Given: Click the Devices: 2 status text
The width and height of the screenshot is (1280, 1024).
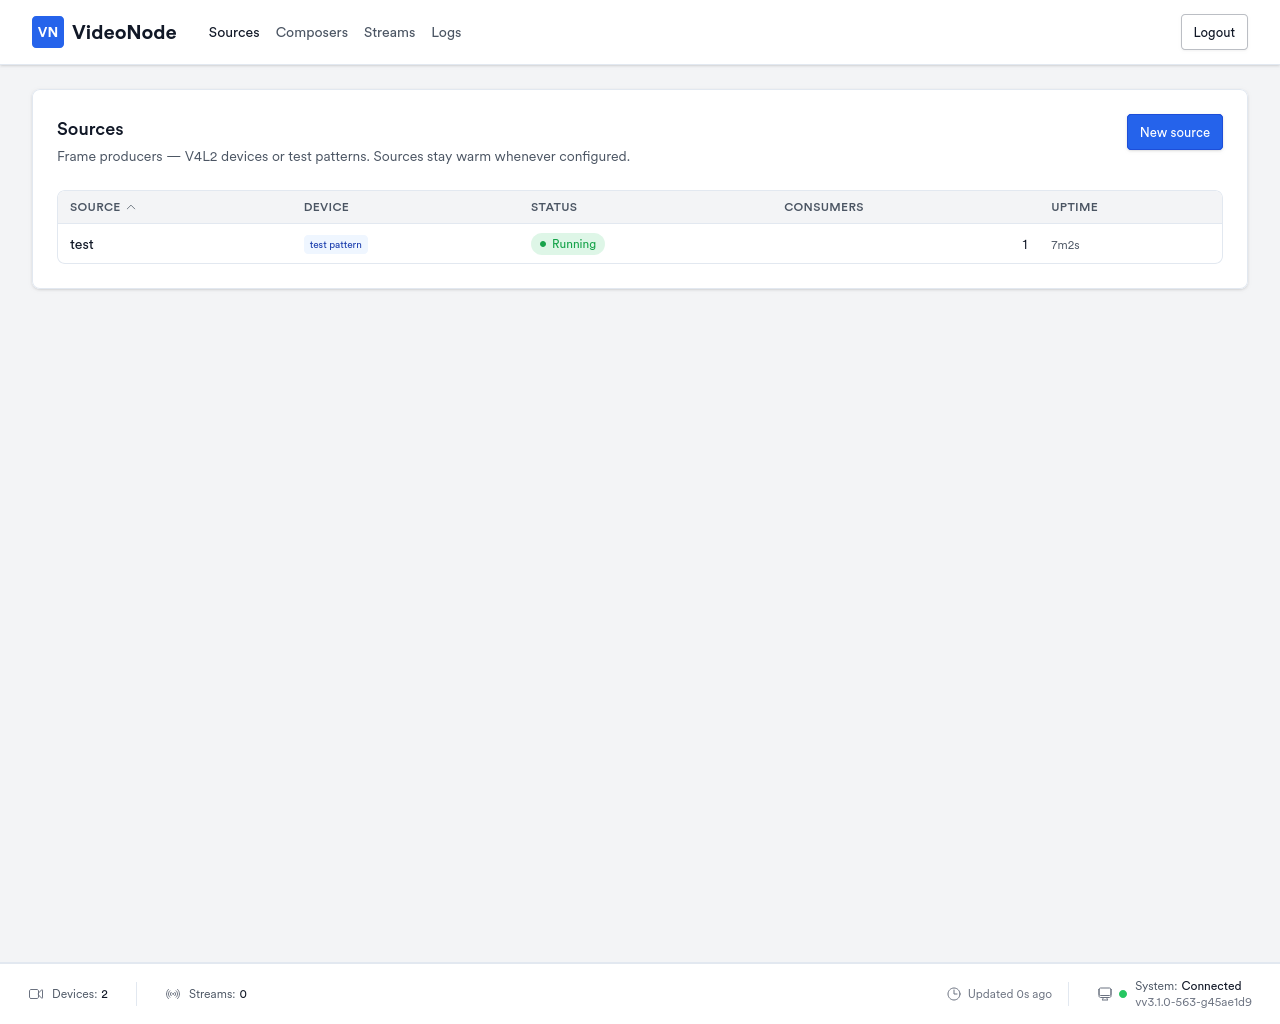Looking at the screenshot, I should click(80, 994).
